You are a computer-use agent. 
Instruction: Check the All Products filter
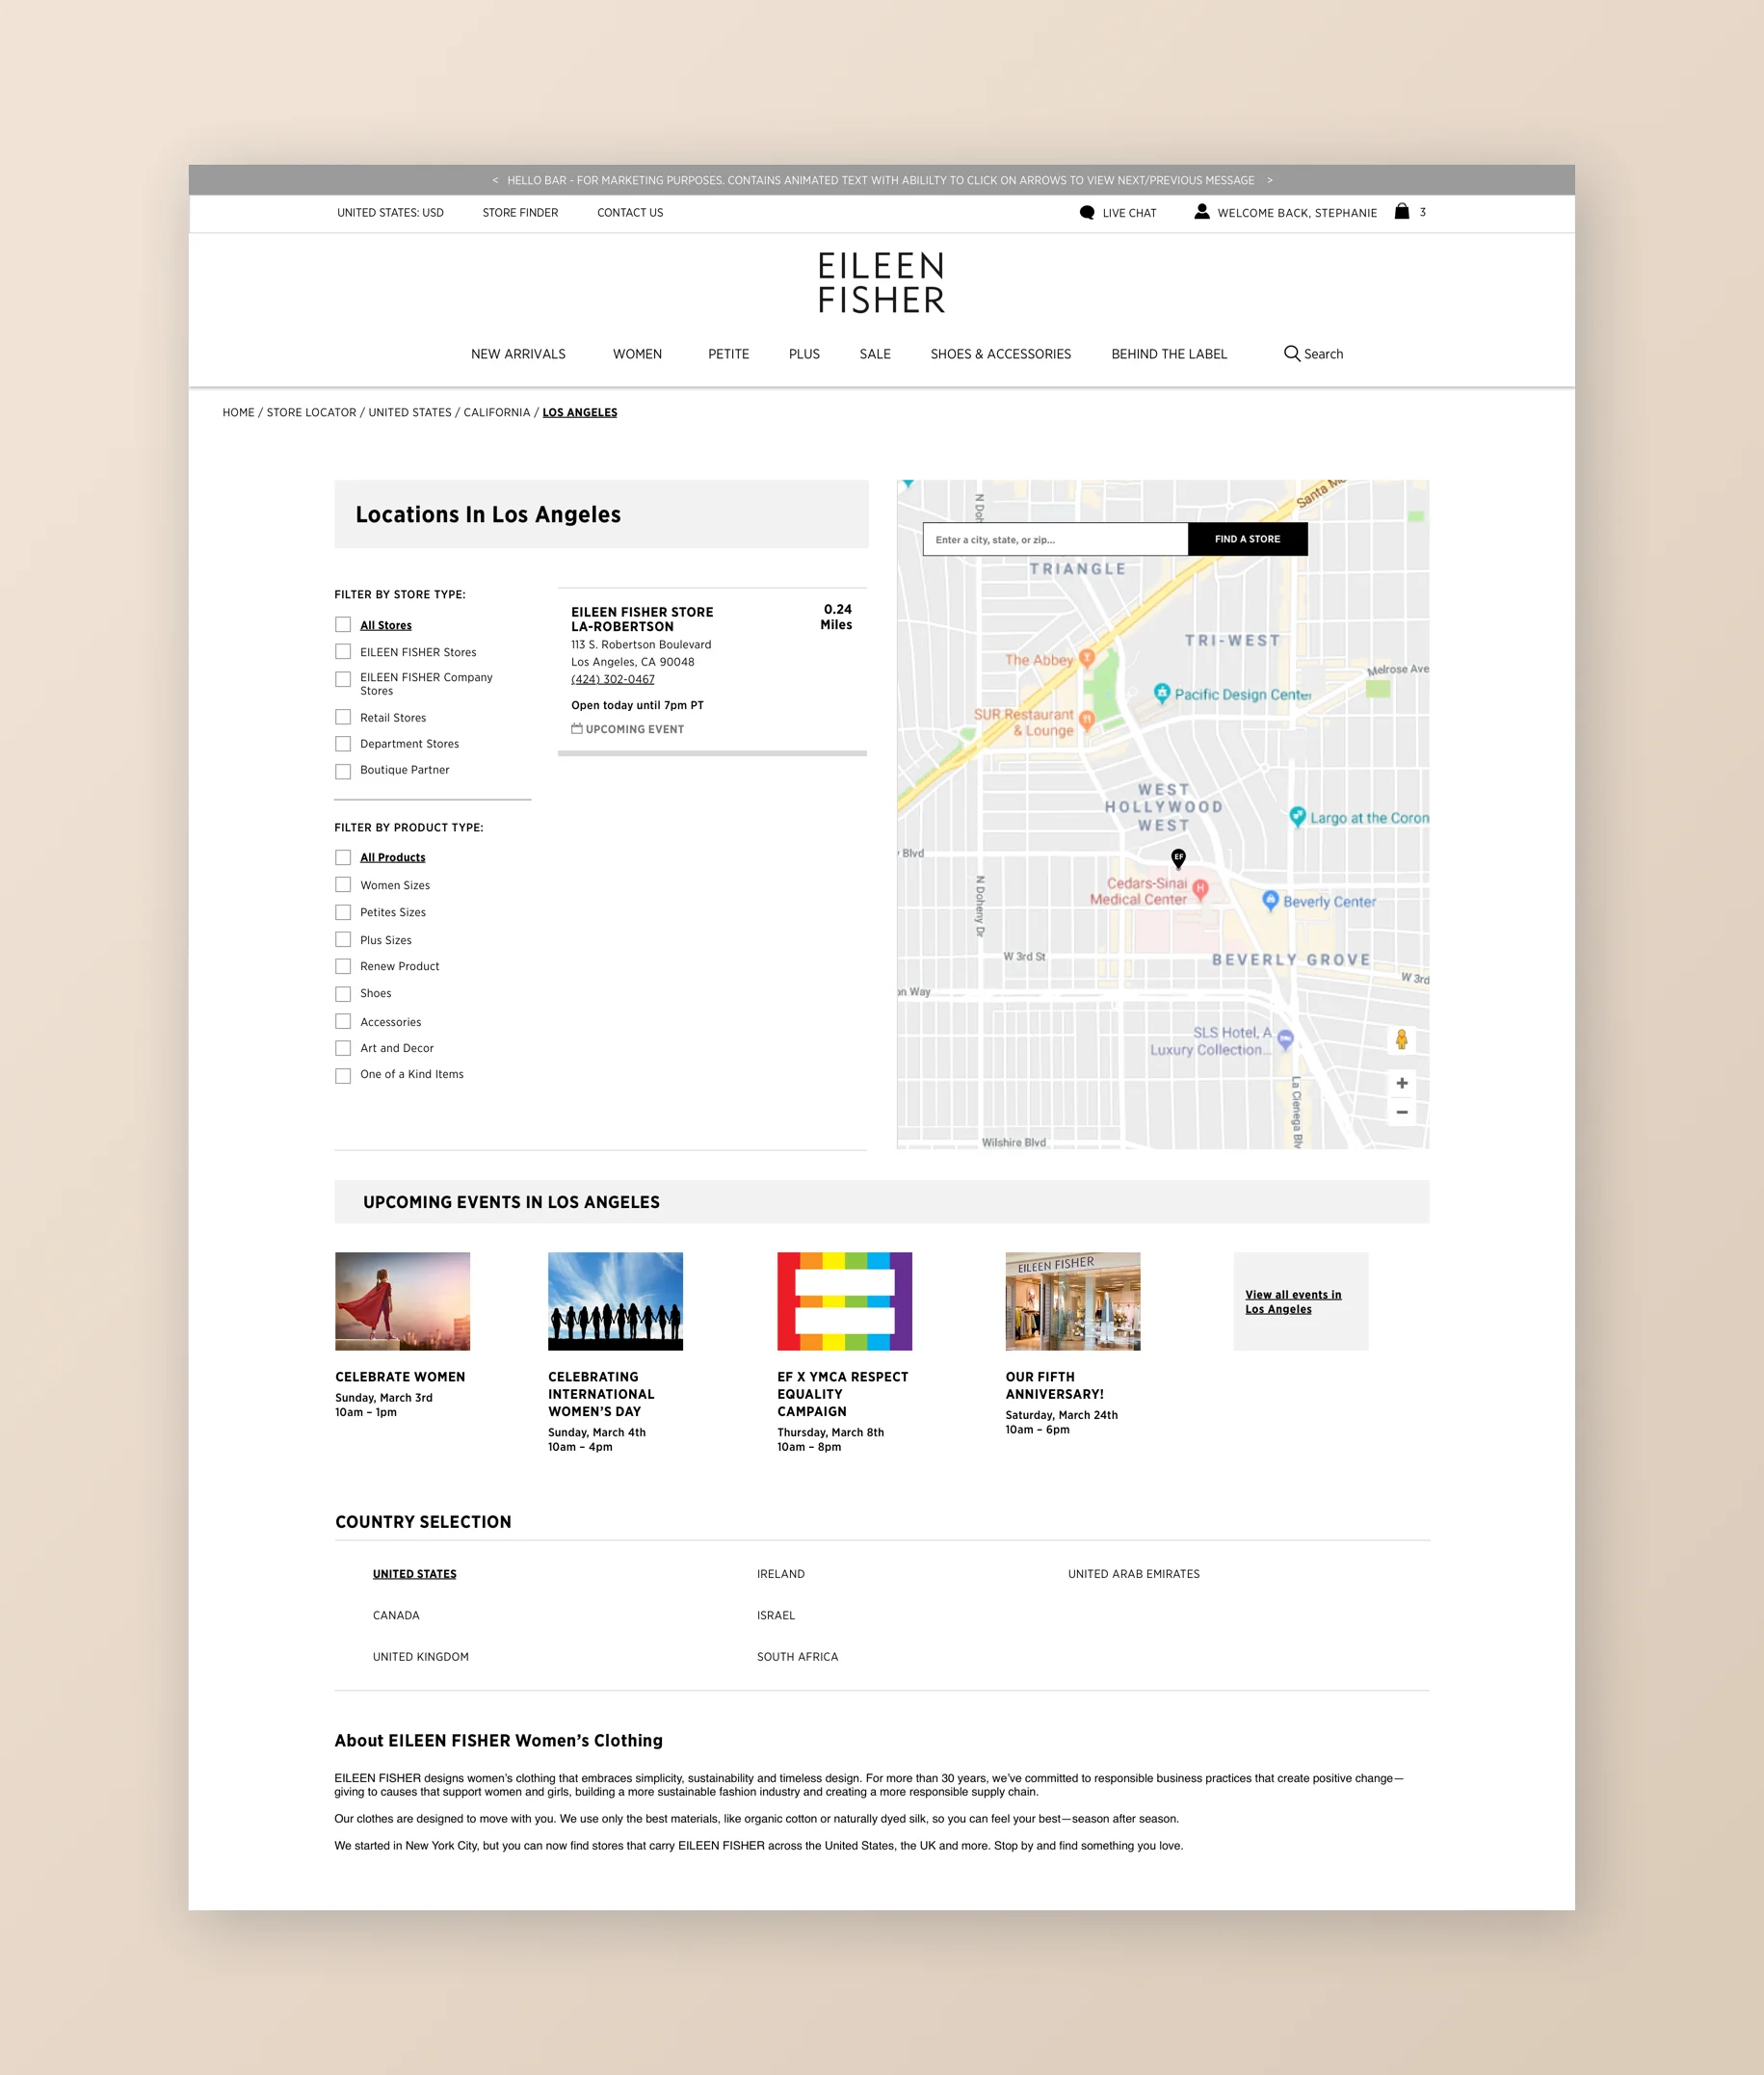(343, 858)
